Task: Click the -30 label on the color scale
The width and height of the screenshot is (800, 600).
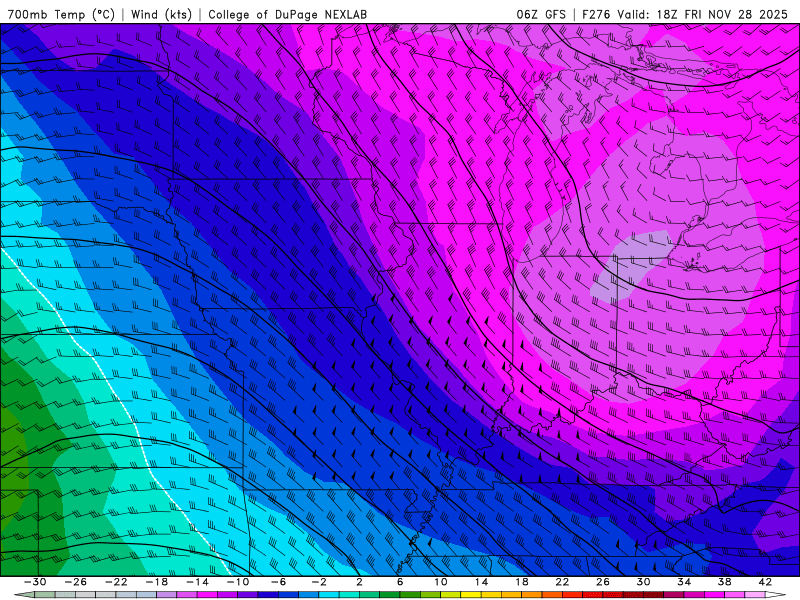Action: tap(35, 582)
